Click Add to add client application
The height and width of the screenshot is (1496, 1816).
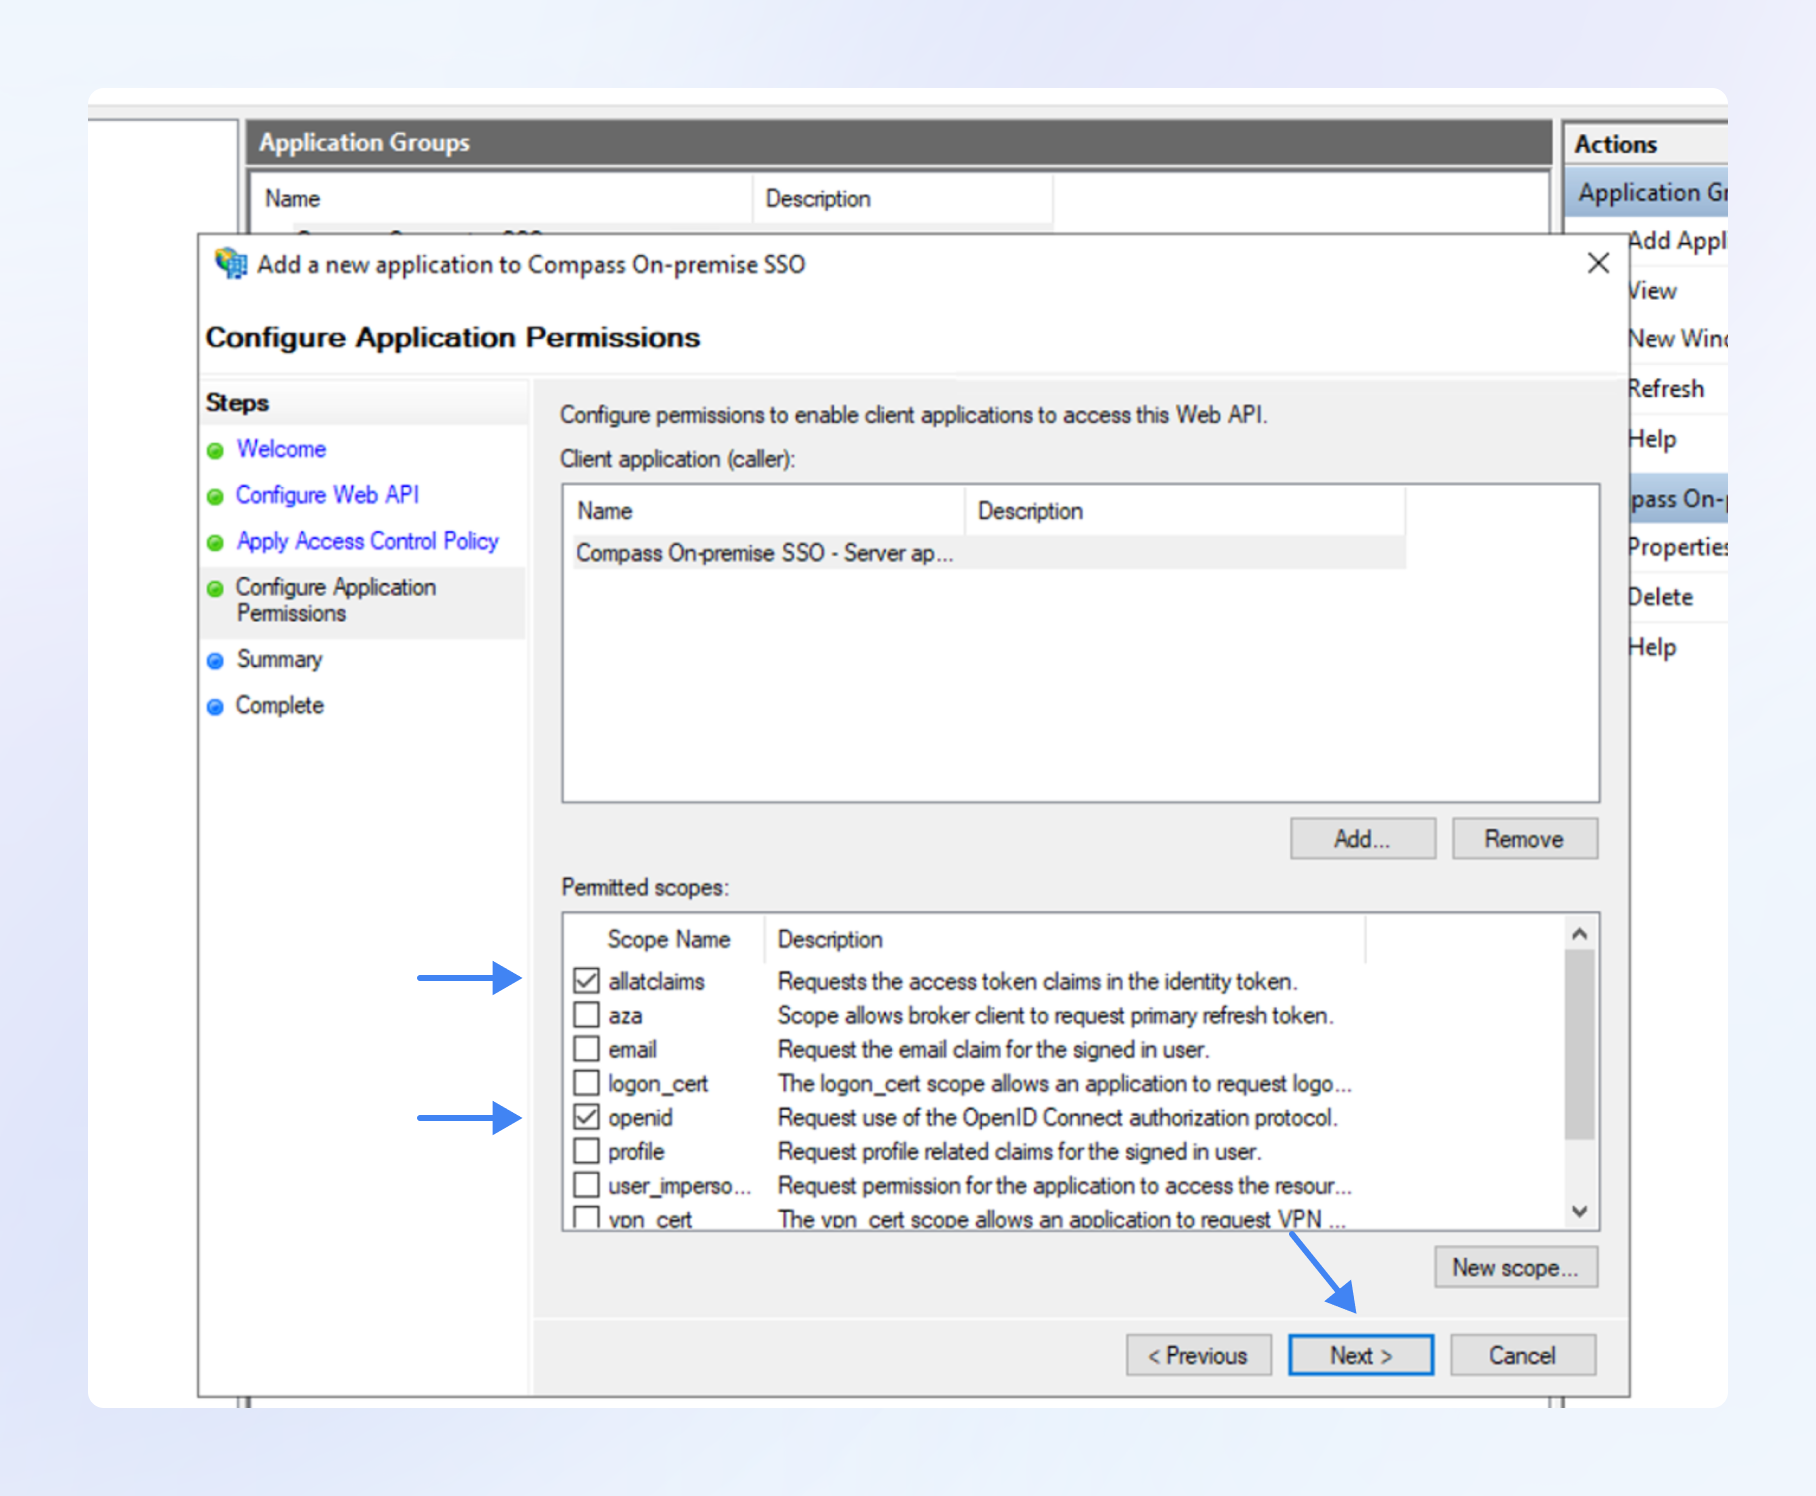(1362, 838)
